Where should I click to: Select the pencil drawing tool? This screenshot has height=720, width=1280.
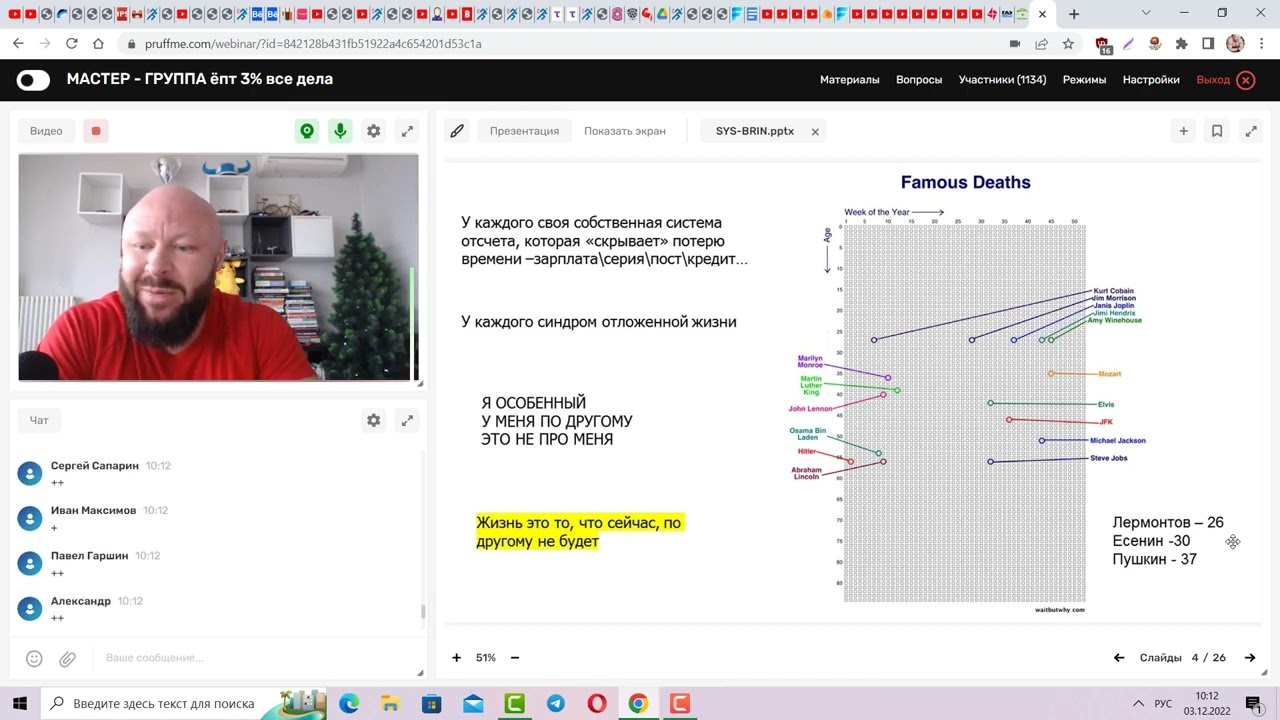457,131
